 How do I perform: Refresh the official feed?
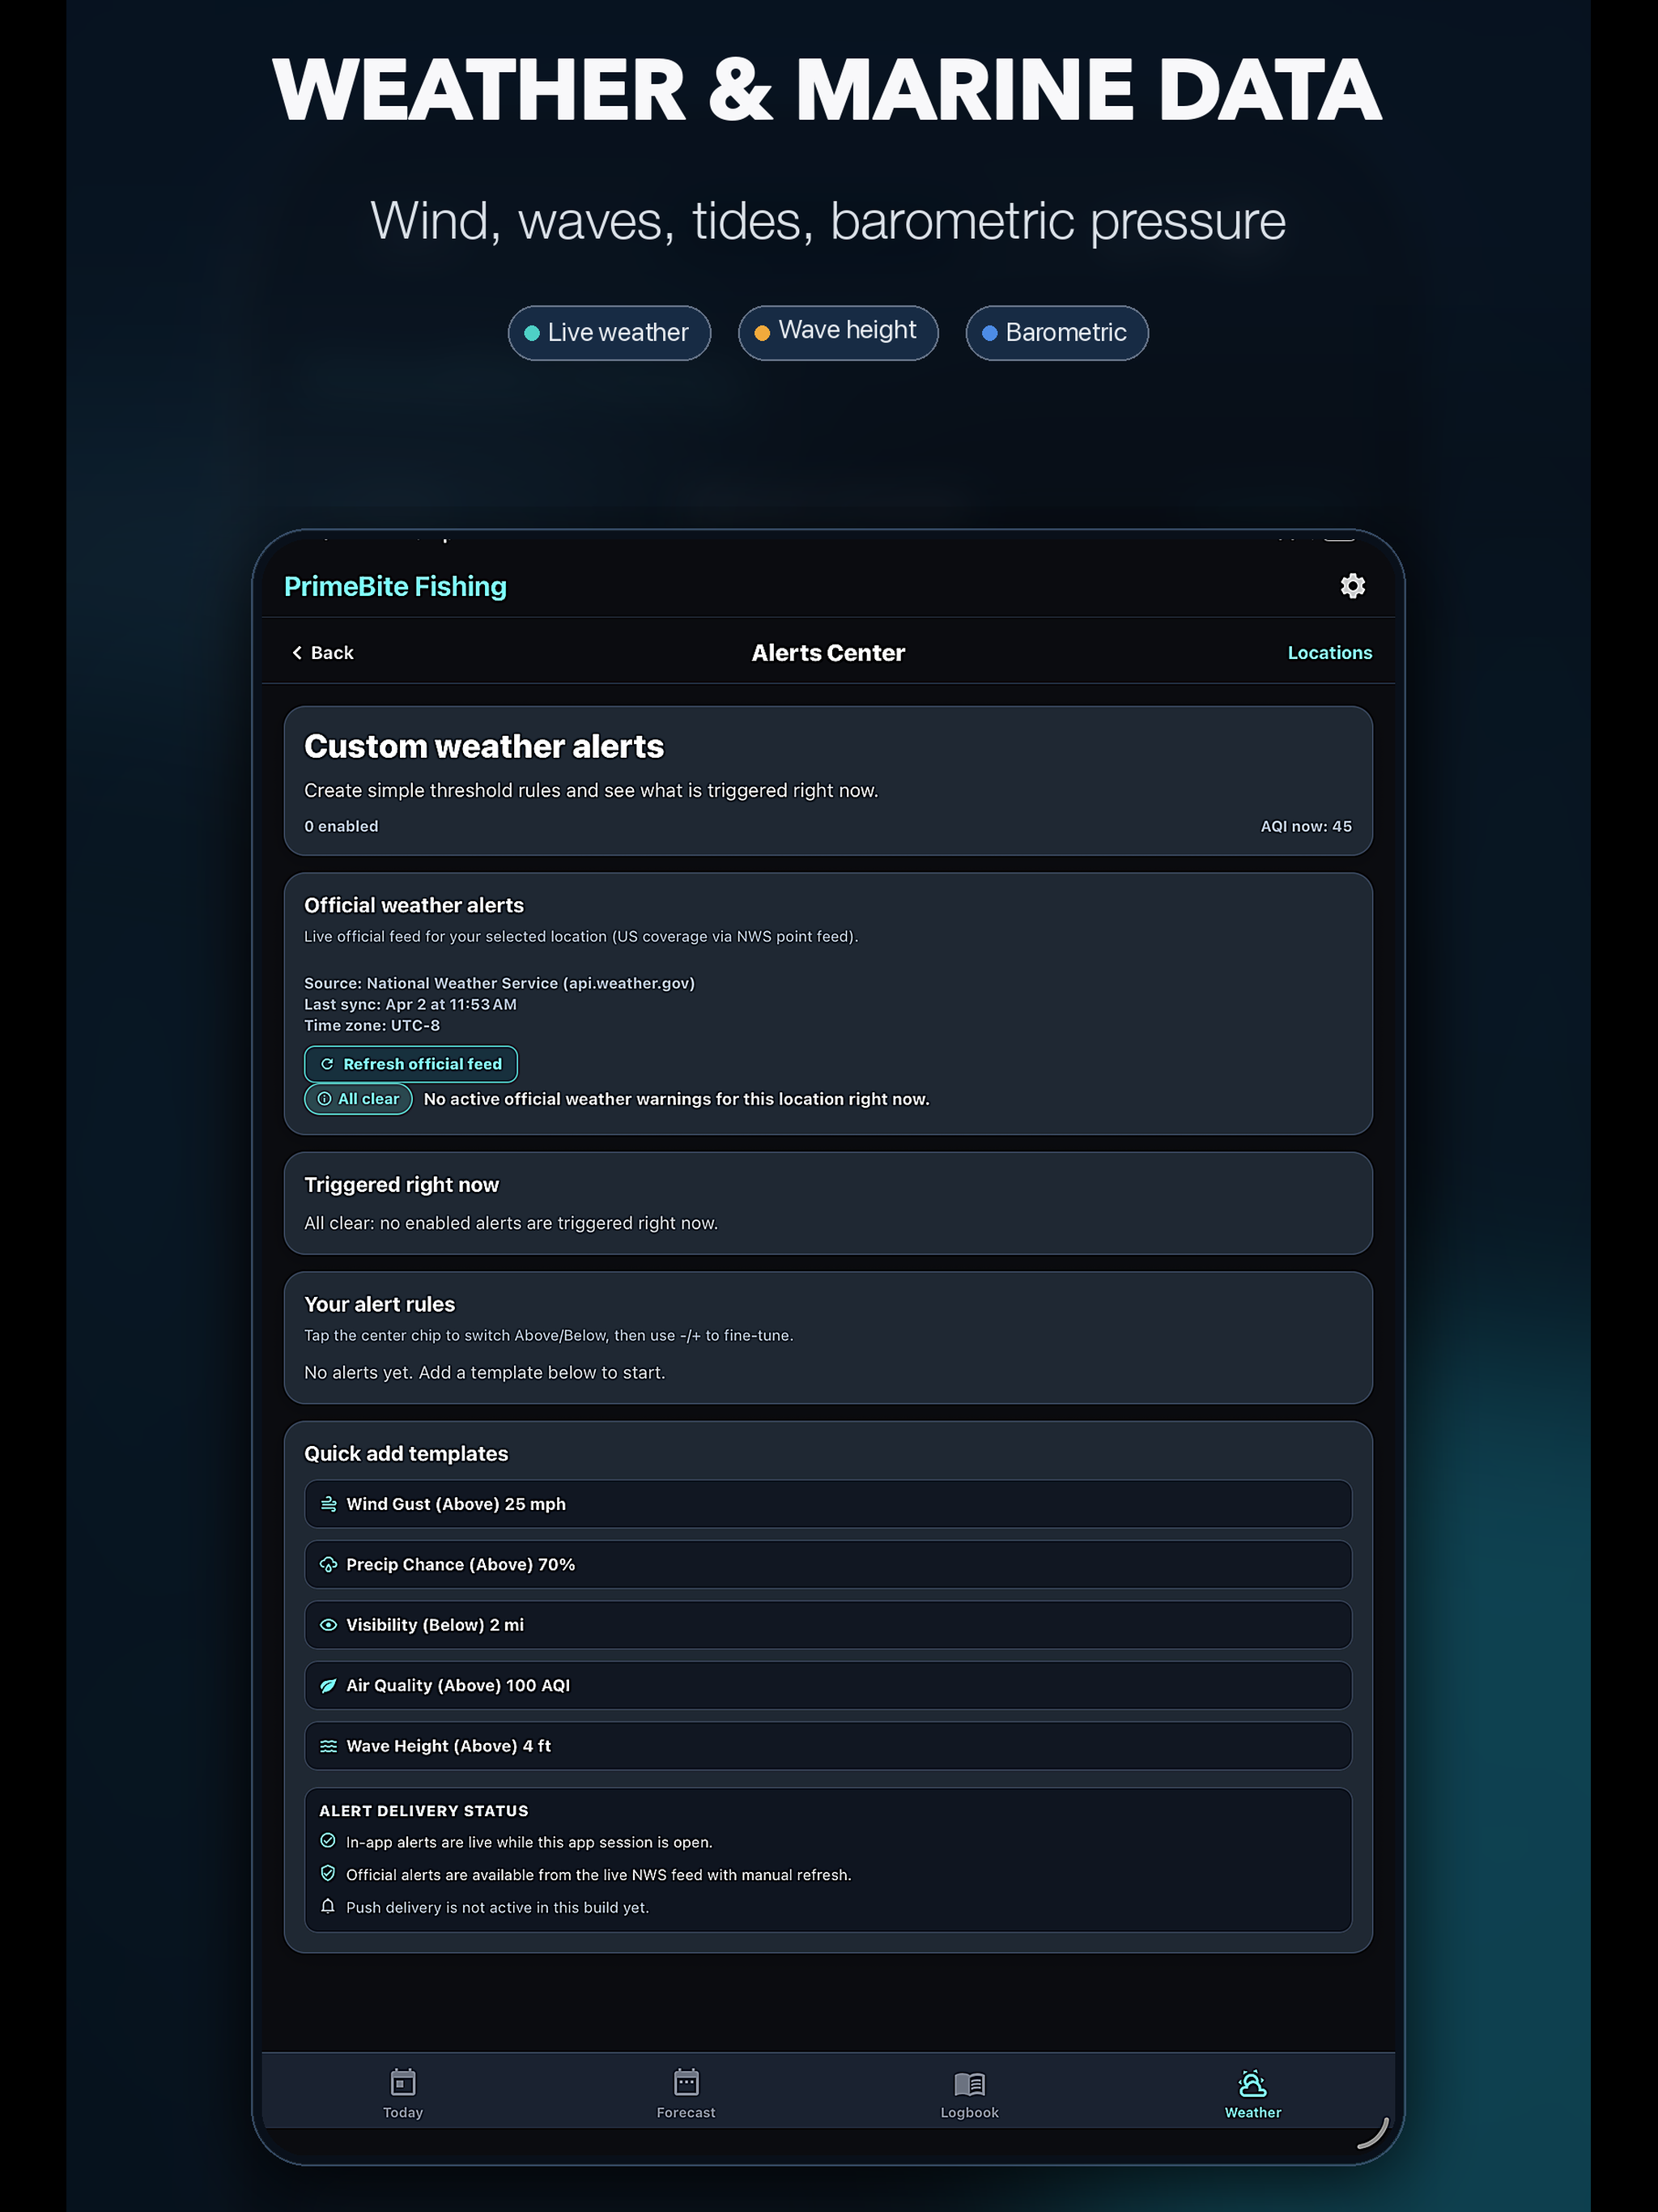(411, 1064)
